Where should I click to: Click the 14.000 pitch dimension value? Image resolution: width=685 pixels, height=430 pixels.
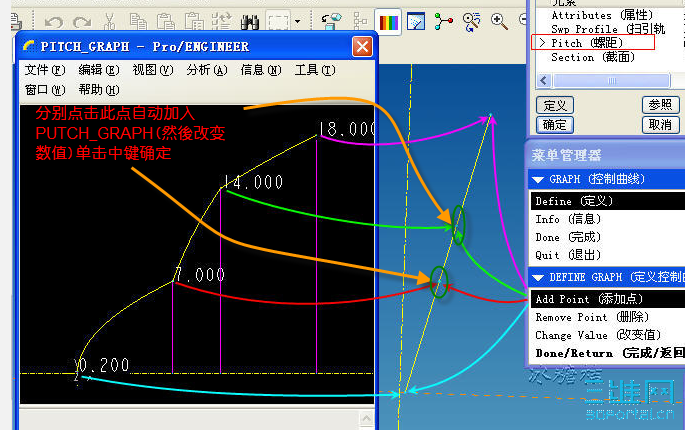[x=253, y=182]
